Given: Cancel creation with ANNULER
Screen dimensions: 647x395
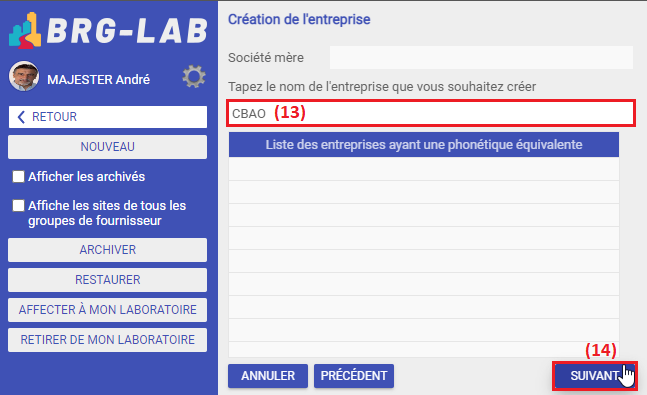Looking at the screenshot, I should (268, 376).
